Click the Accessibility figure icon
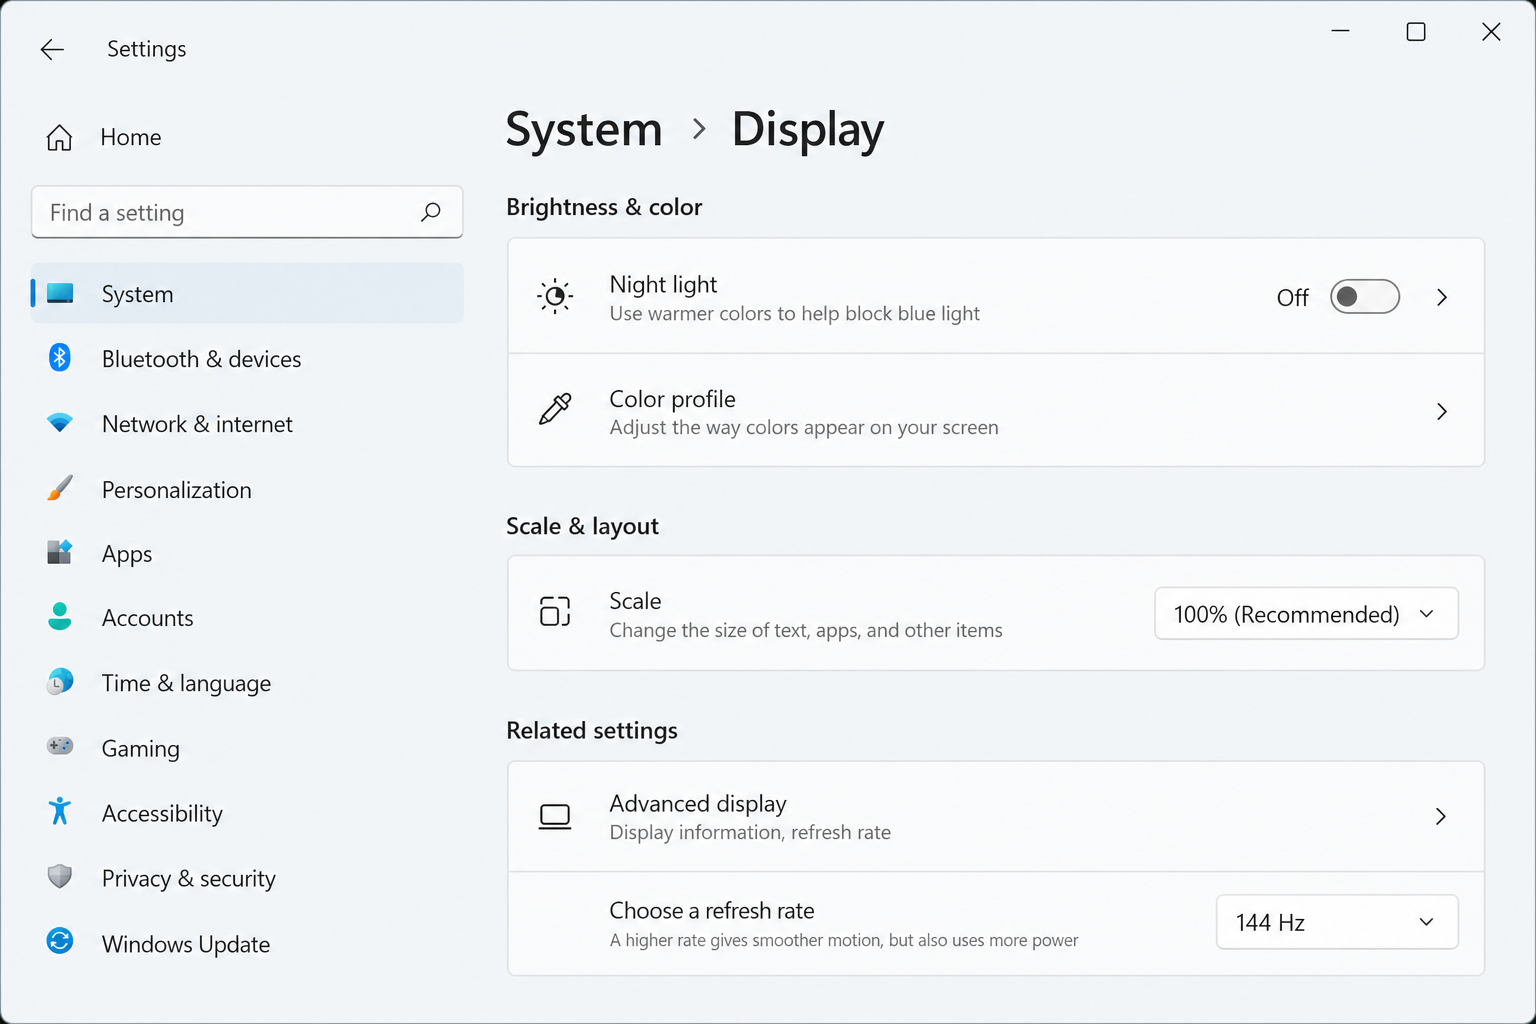Viewport: 1536px width, 1024px height. click(x=60, y=812)
